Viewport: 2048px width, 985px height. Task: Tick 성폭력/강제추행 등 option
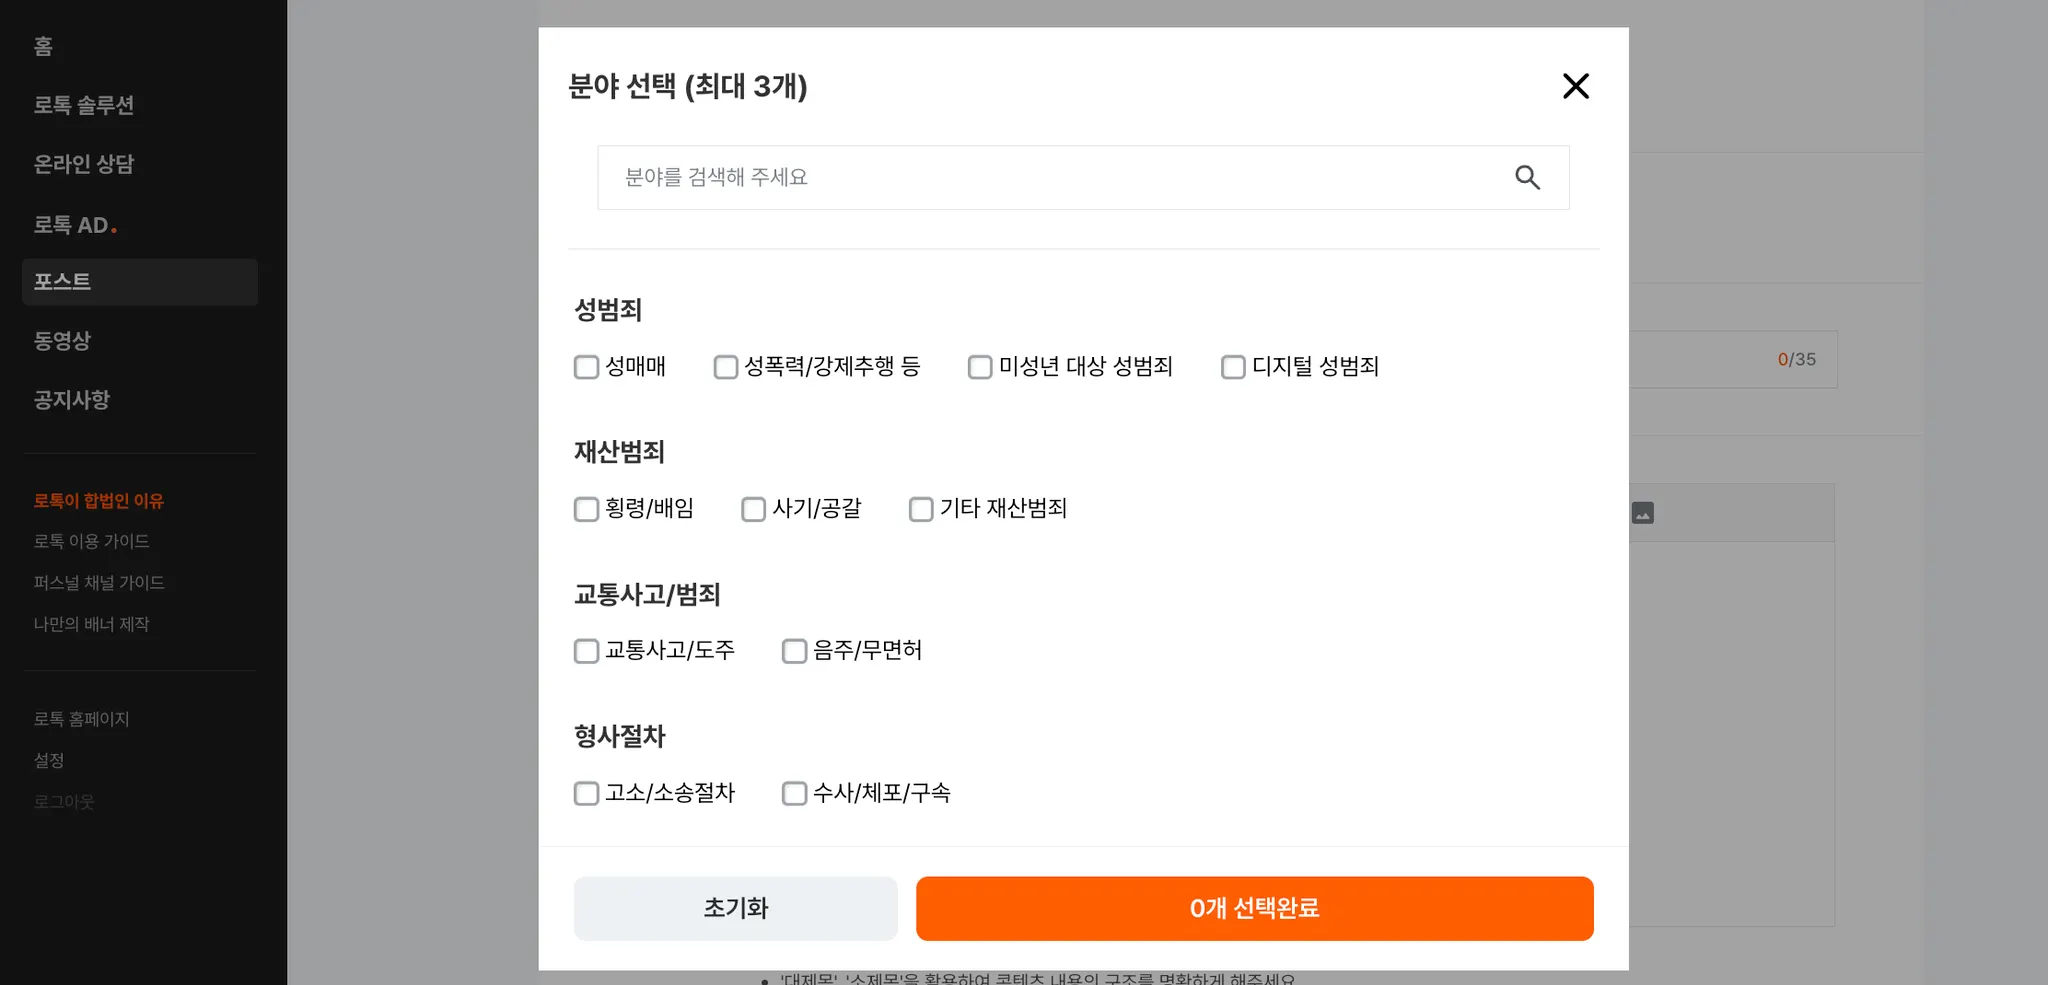pyautogui.click(x=726, y=367)
